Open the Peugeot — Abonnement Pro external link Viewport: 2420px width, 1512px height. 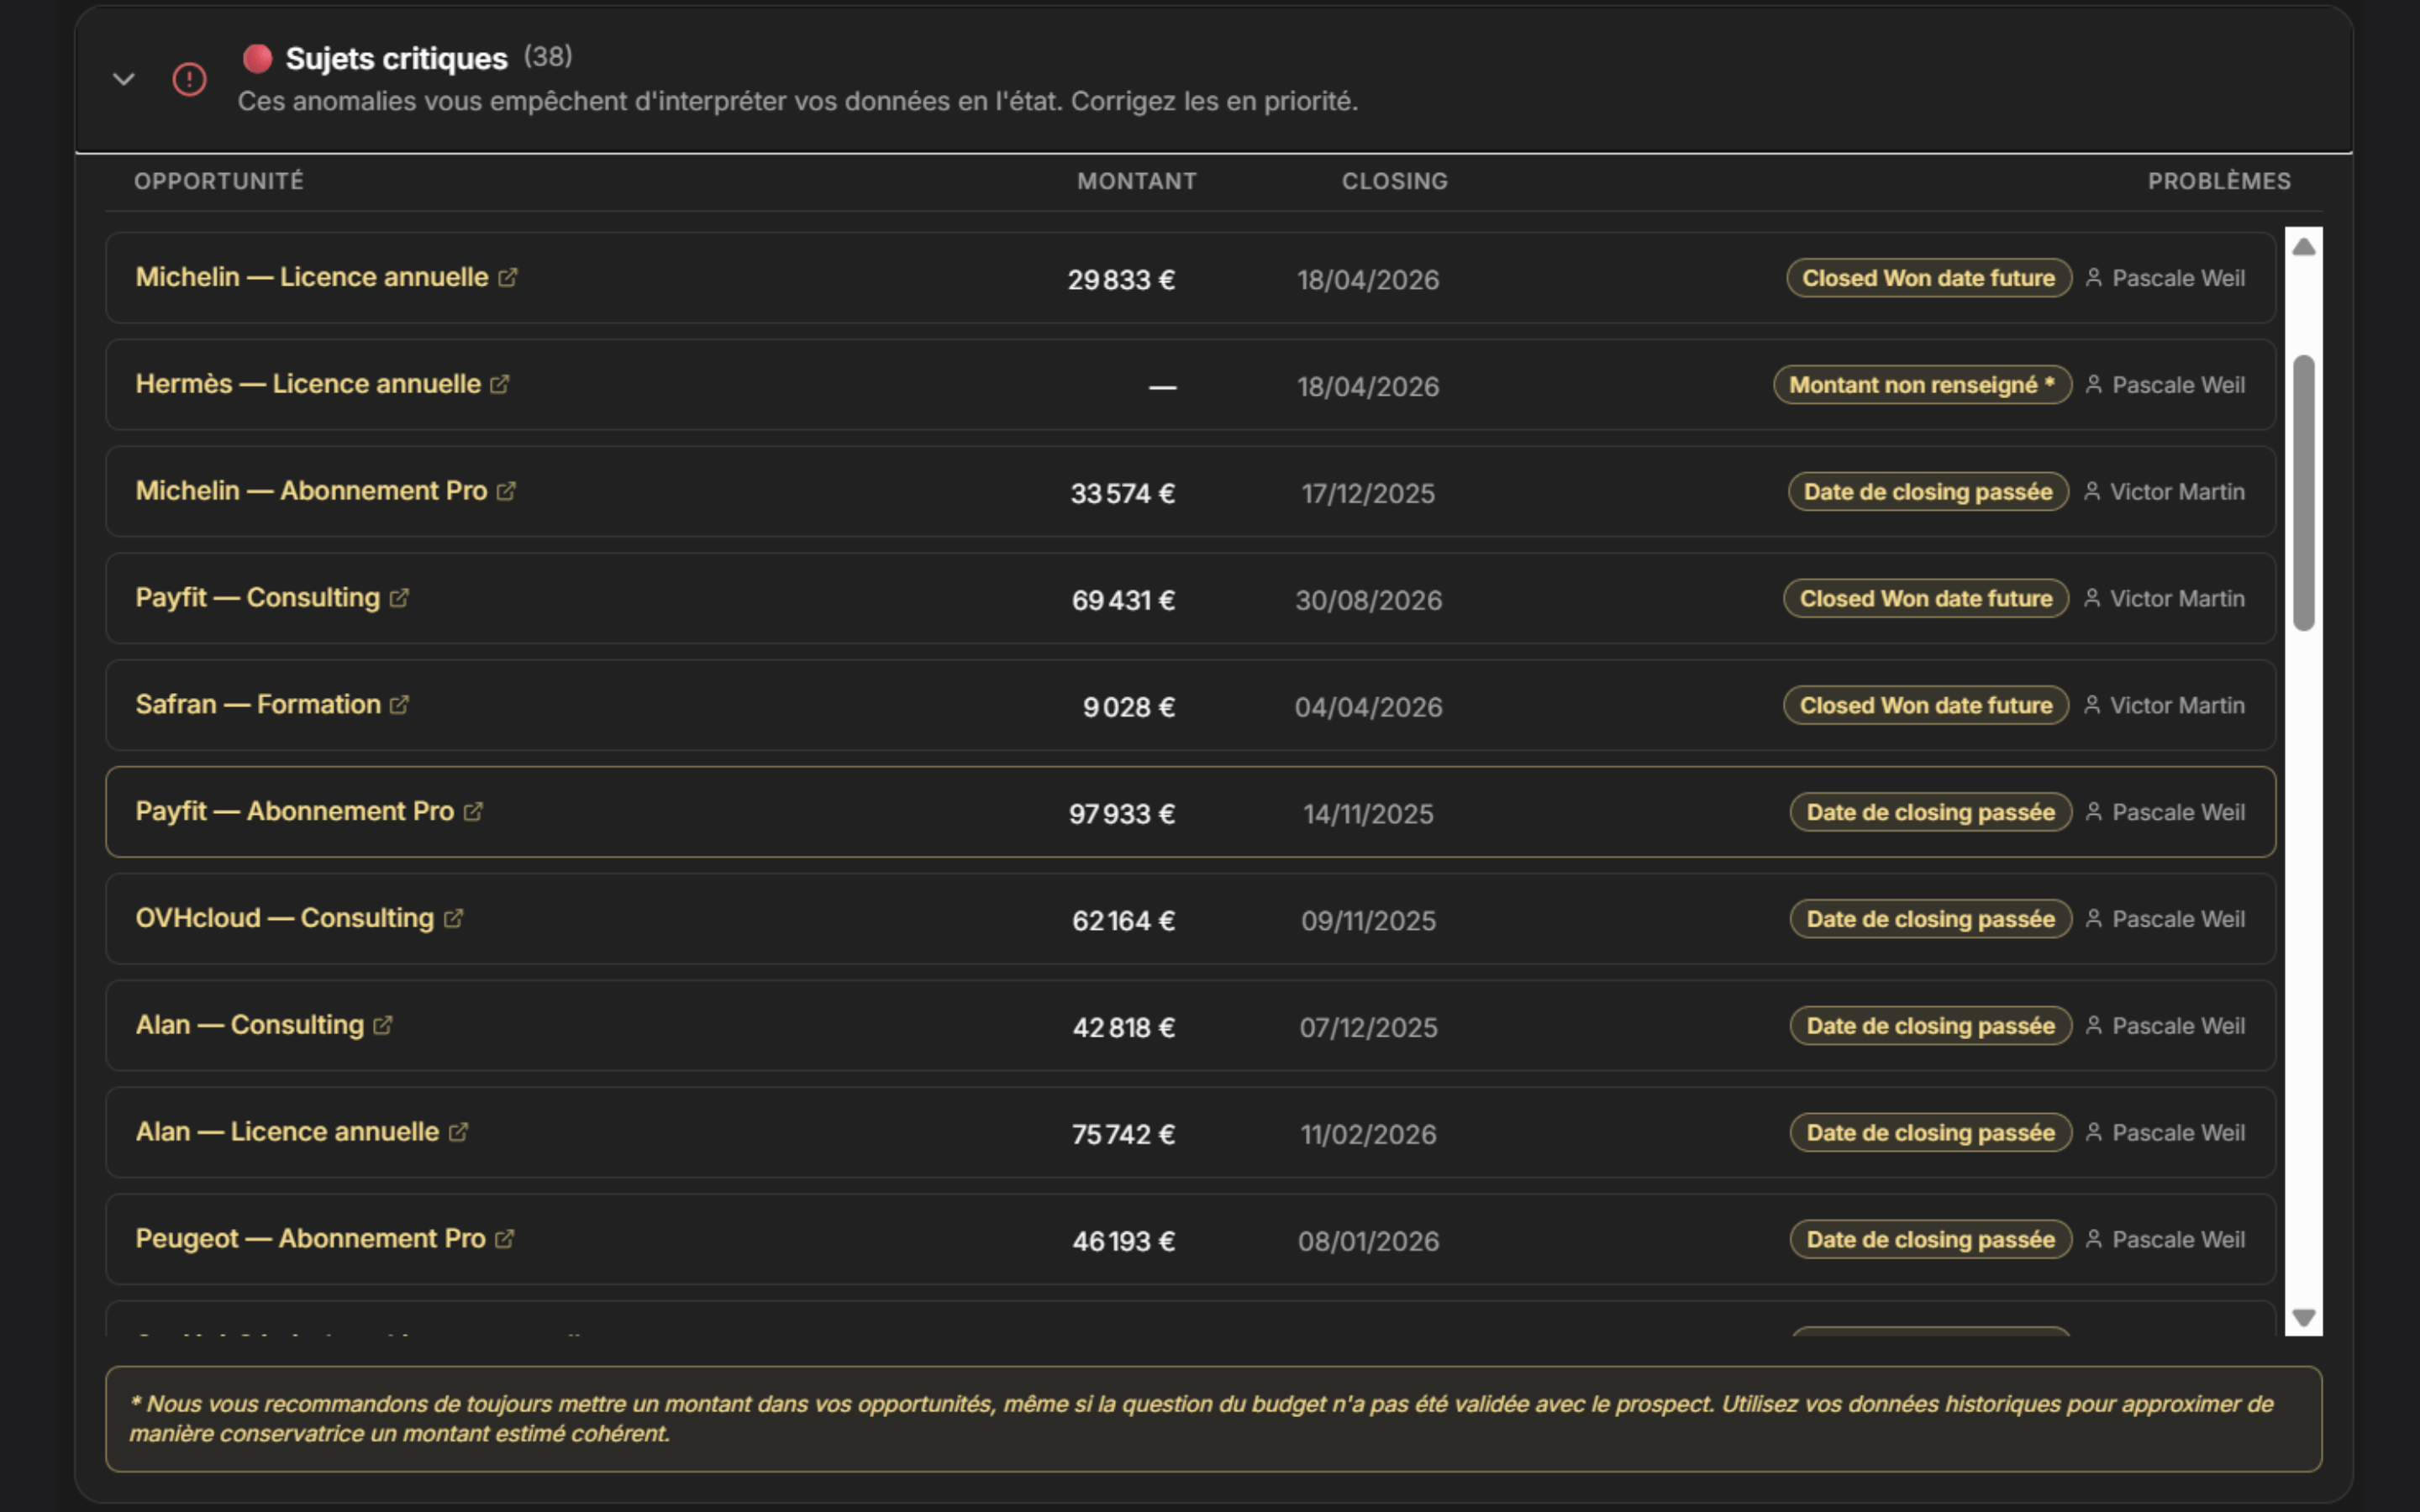[x=505, y=1238]
